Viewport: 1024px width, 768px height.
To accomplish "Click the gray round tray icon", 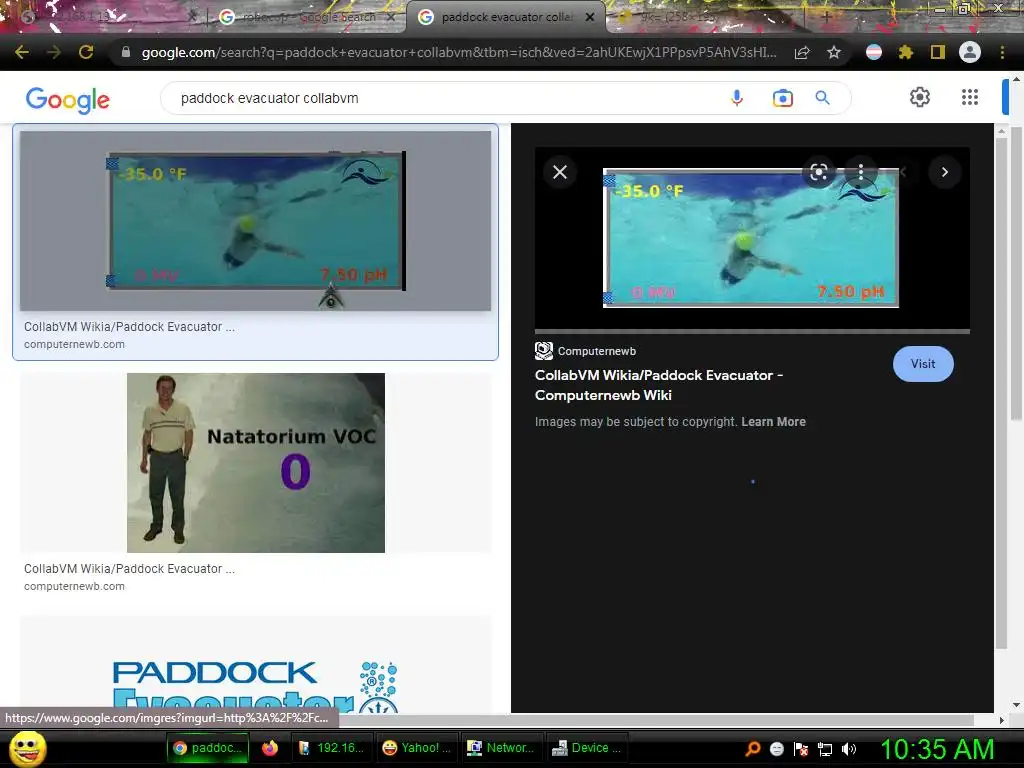I will click(x=776, y=749).
